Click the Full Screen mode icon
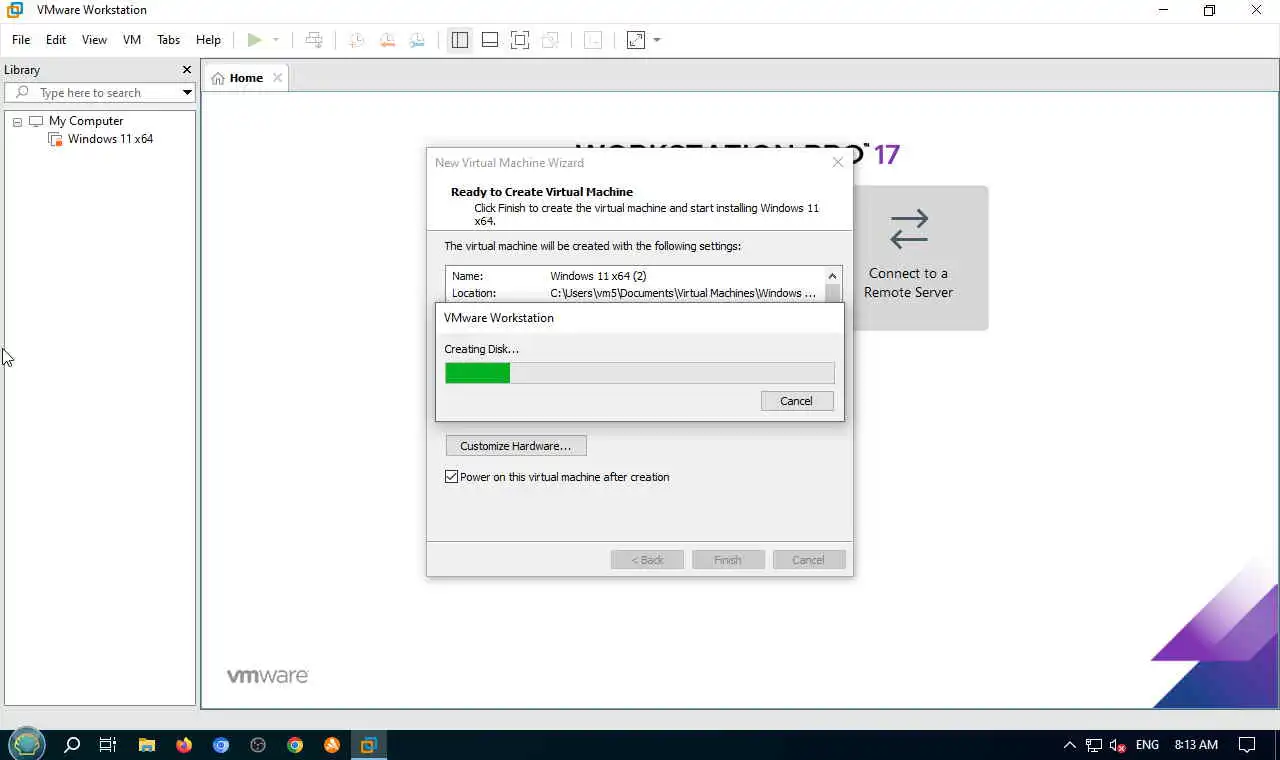The width and height of the screenshot is (1280, 760). (x=520, y=40)
